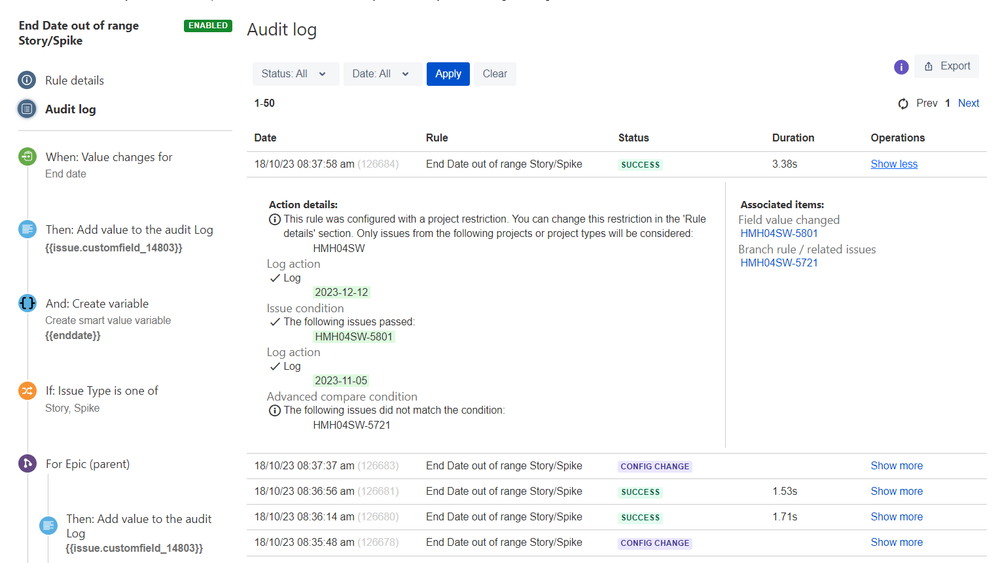The image size is (998, 563).
Task: Click the purple For Epic branch icon
Action: [x=27, y=464]
